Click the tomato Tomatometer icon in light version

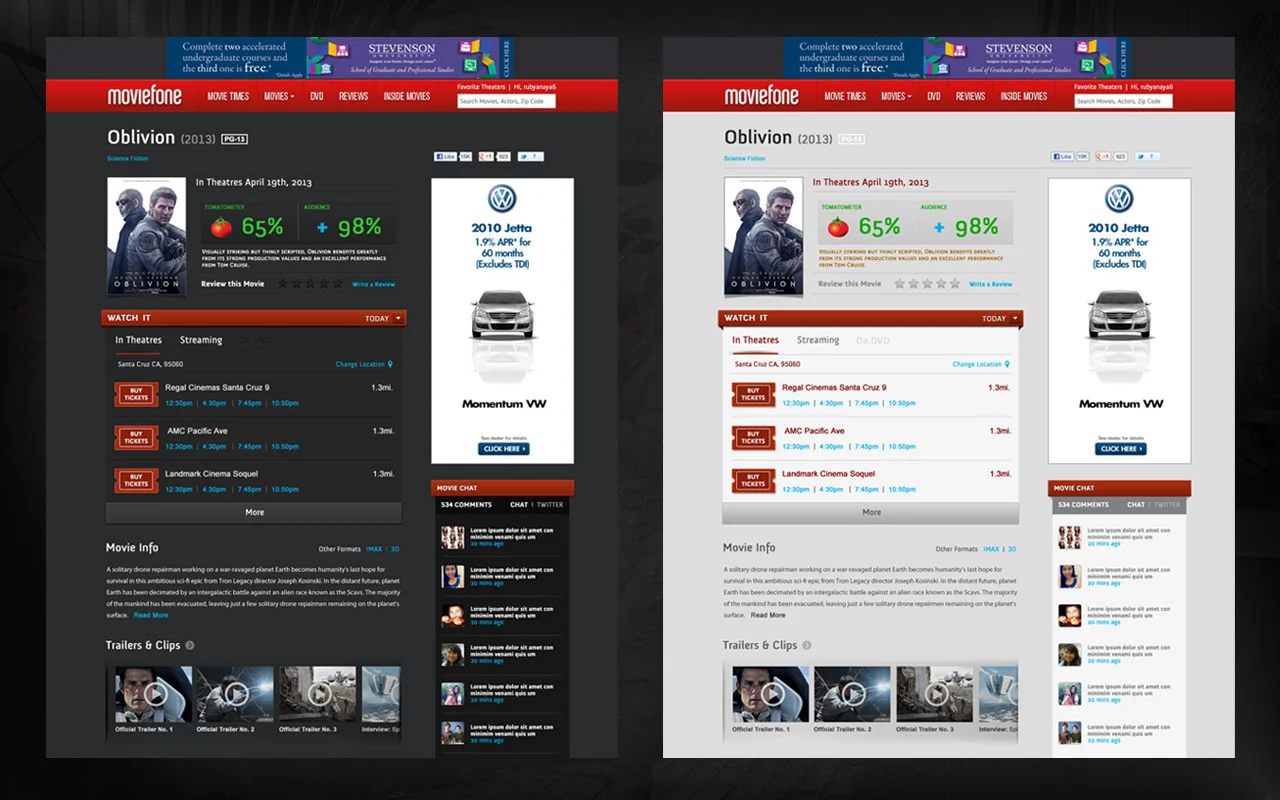point(838,227)
